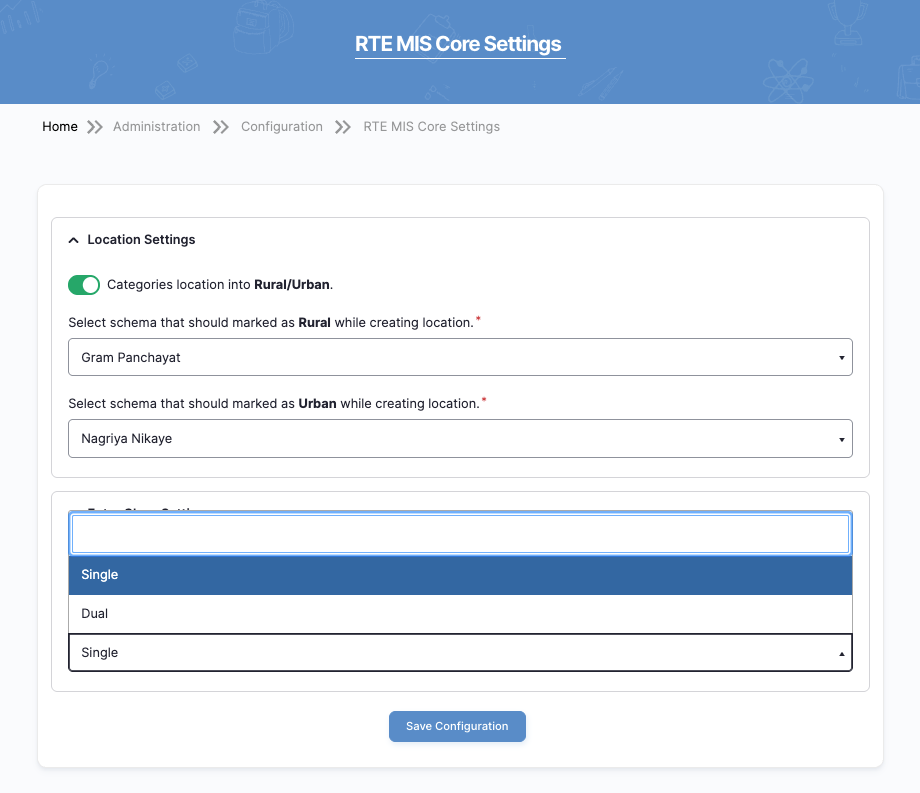Choose the Dual option in the list
Viewport: 920px width, 793px height.
460,613
